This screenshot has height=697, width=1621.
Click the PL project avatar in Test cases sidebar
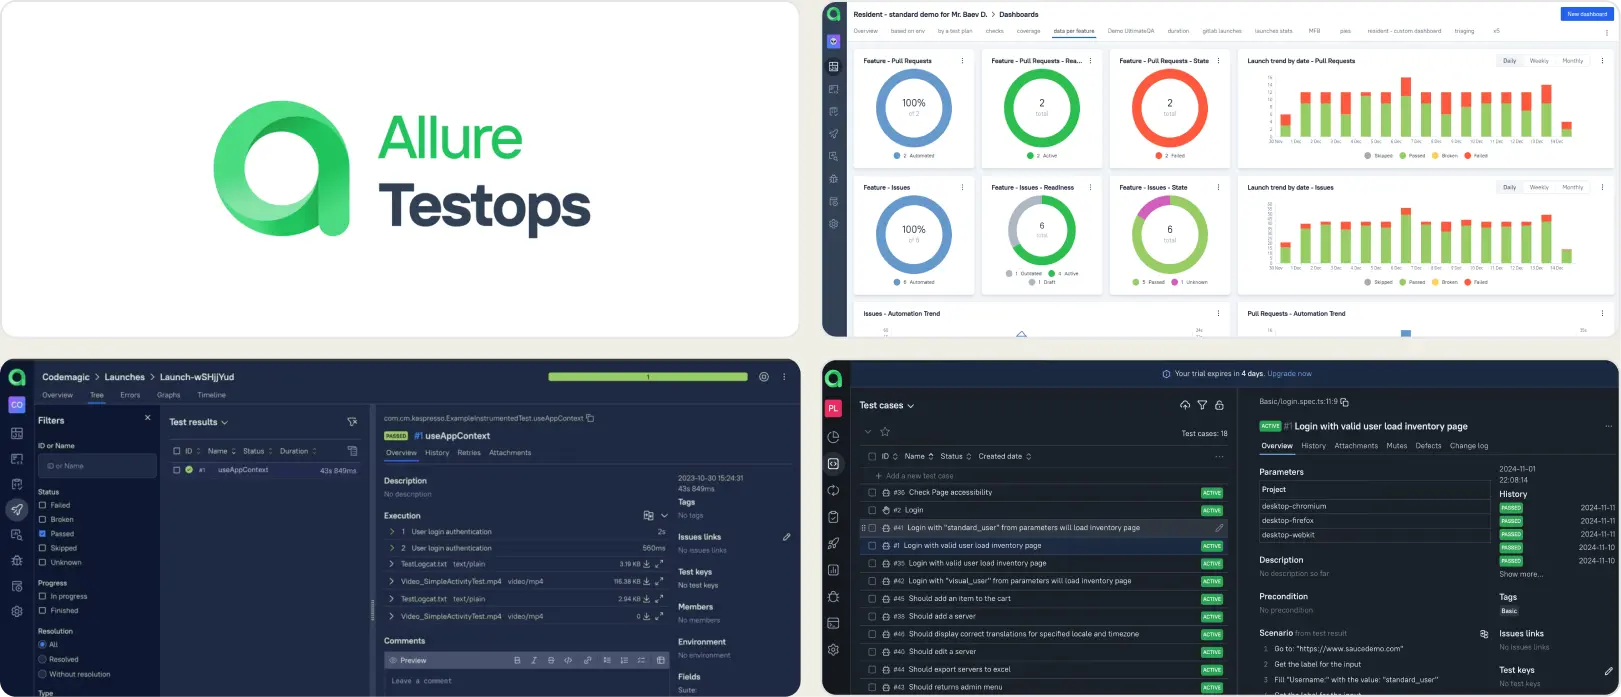833,408
